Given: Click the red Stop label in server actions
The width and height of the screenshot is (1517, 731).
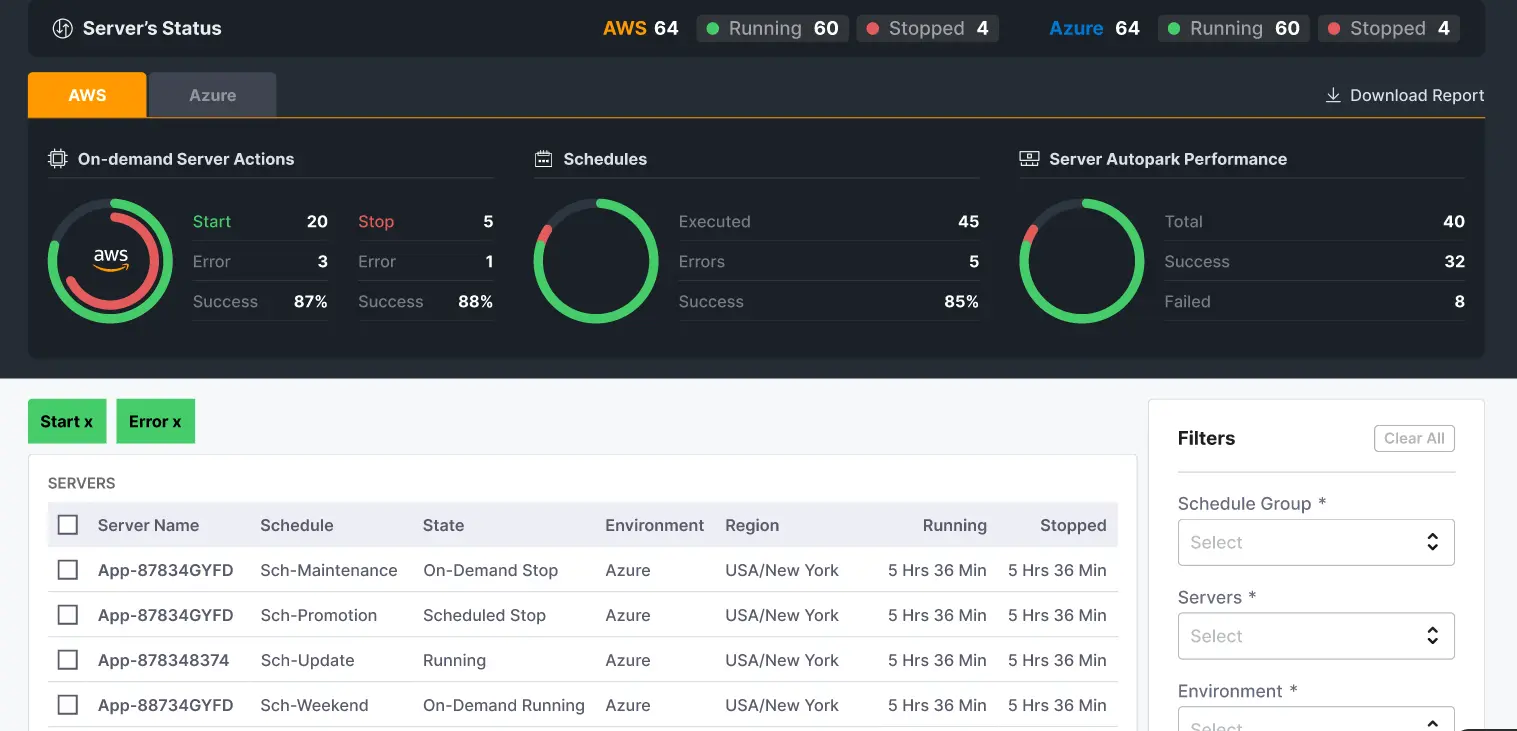Looking at the screenshot, I should (376, 221).
